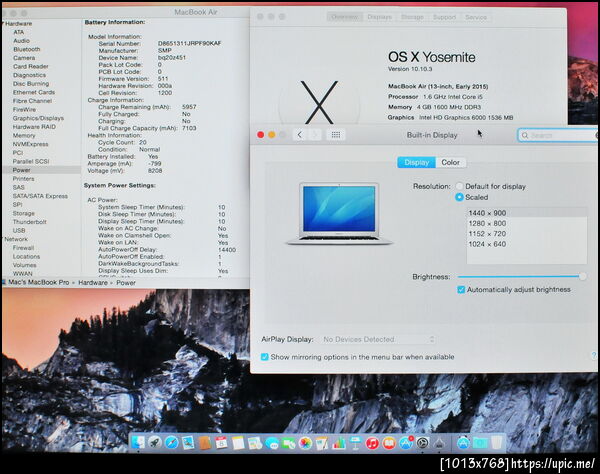Image resolution: width=600 pixels, height=474 pixels.
Task: Click Hardware in the bottom path bar
Action: (x=93, y=283)
